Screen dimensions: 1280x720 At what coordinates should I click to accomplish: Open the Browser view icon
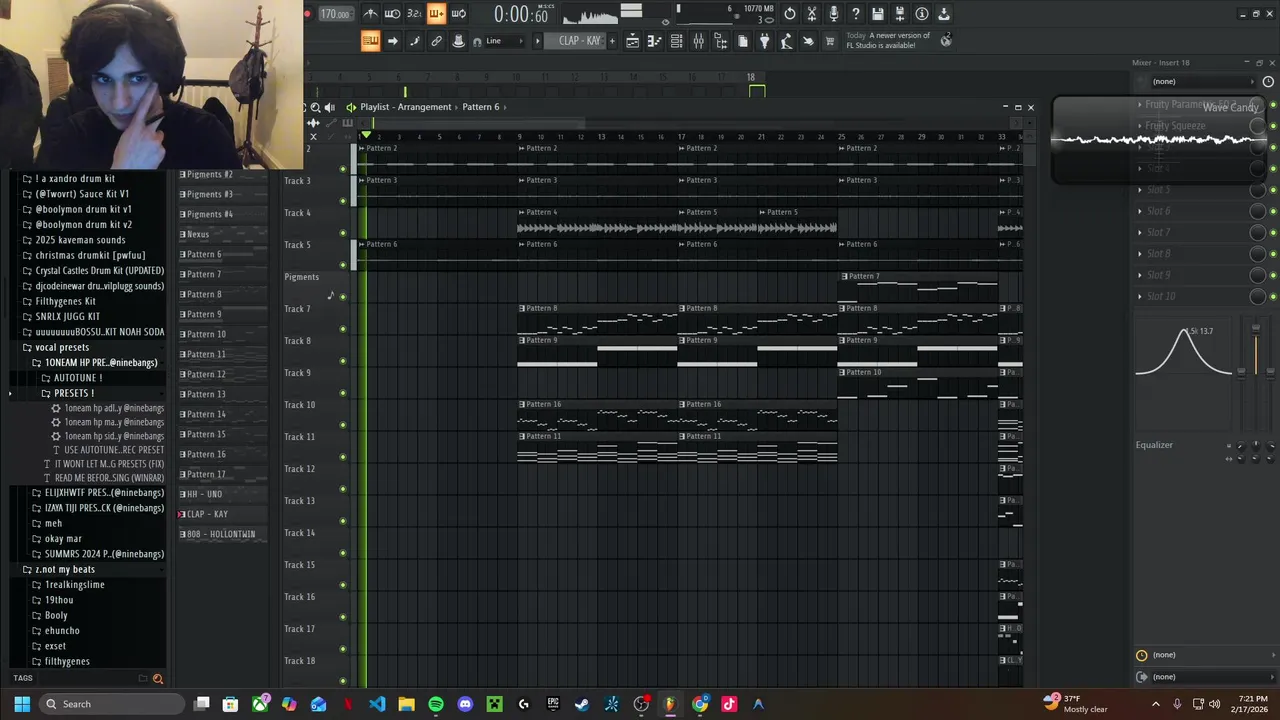point(720,41)
